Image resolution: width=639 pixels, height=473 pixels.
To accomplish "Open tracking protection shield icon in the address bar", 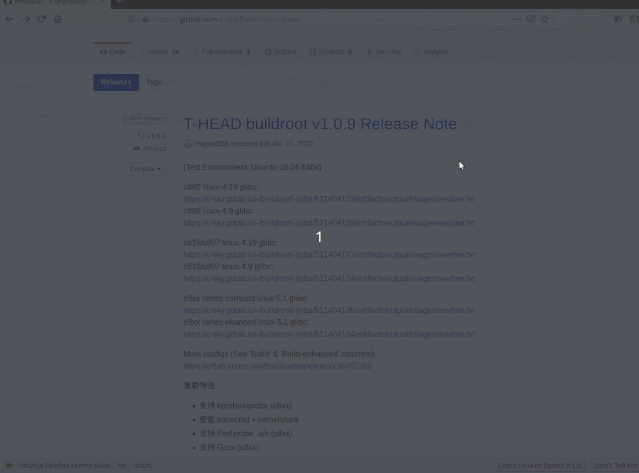I will (x=131, y=19).
